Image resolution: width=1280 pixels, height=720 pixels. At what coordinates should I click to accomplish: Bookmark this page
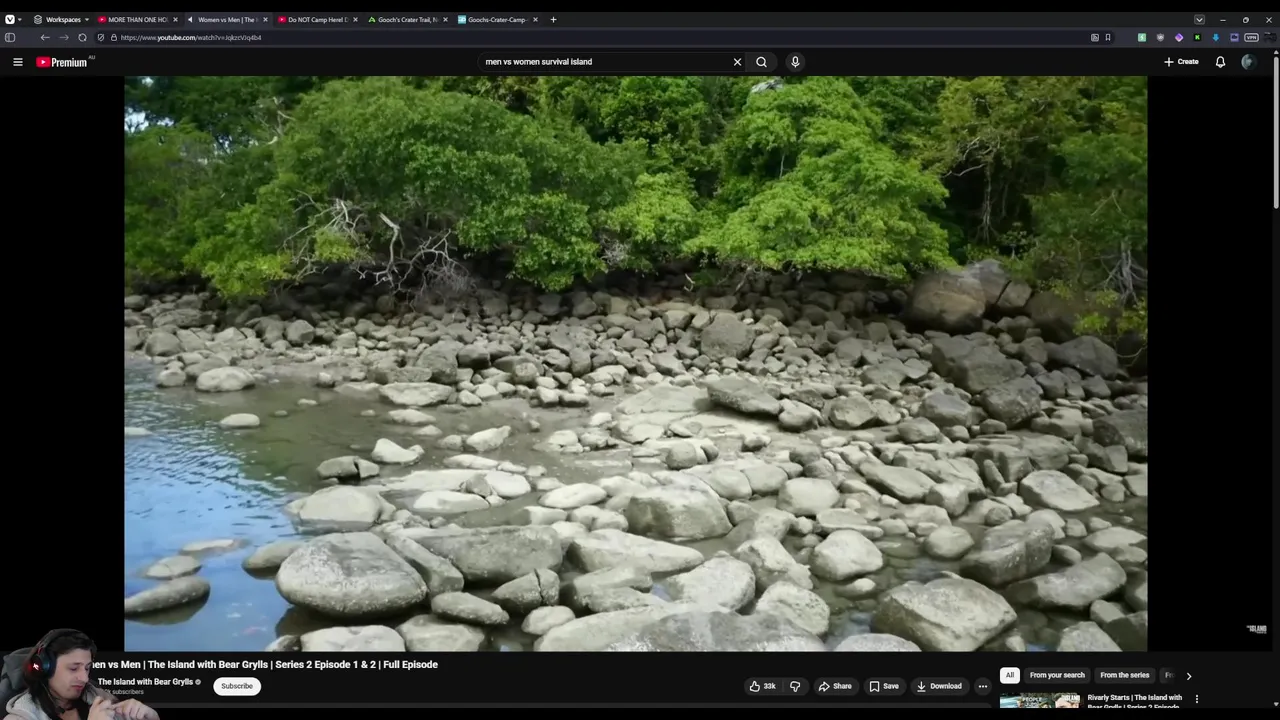click(x=1108, y=38)
